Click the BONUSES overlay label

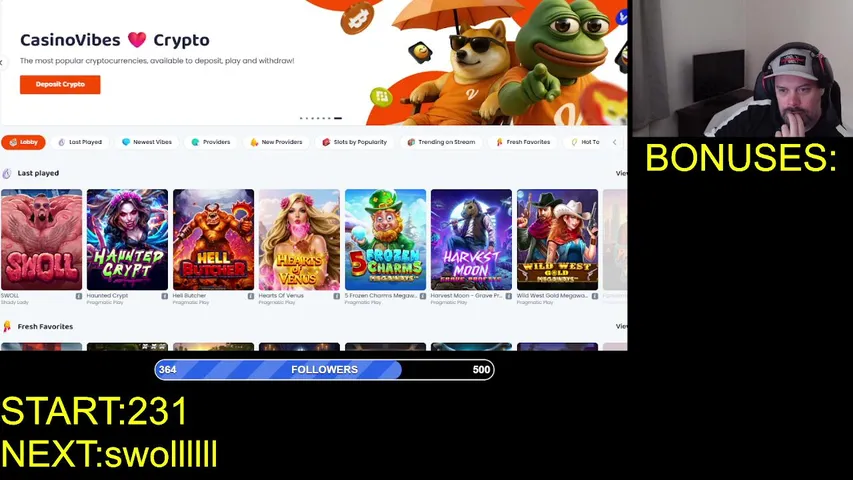(x=741, y=158)
